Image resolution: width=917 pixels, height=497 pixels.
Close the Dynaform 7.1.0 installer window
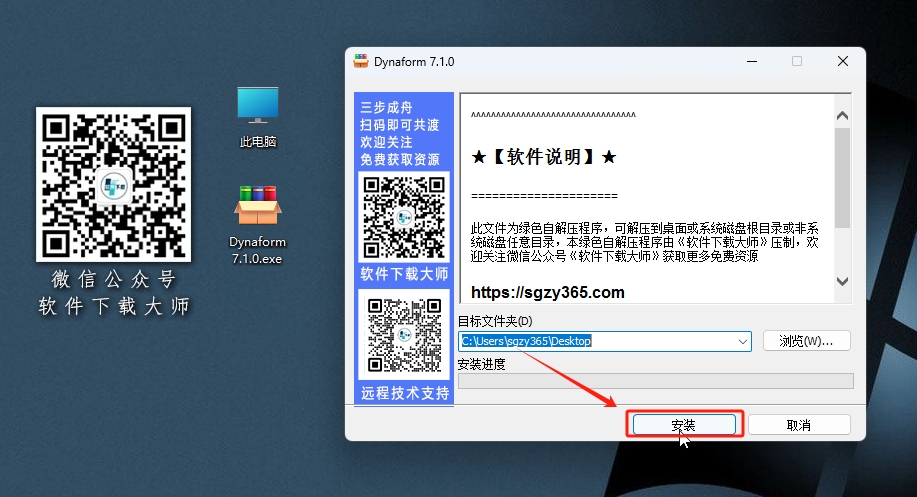pyautogui.click(x=843, y=61)
